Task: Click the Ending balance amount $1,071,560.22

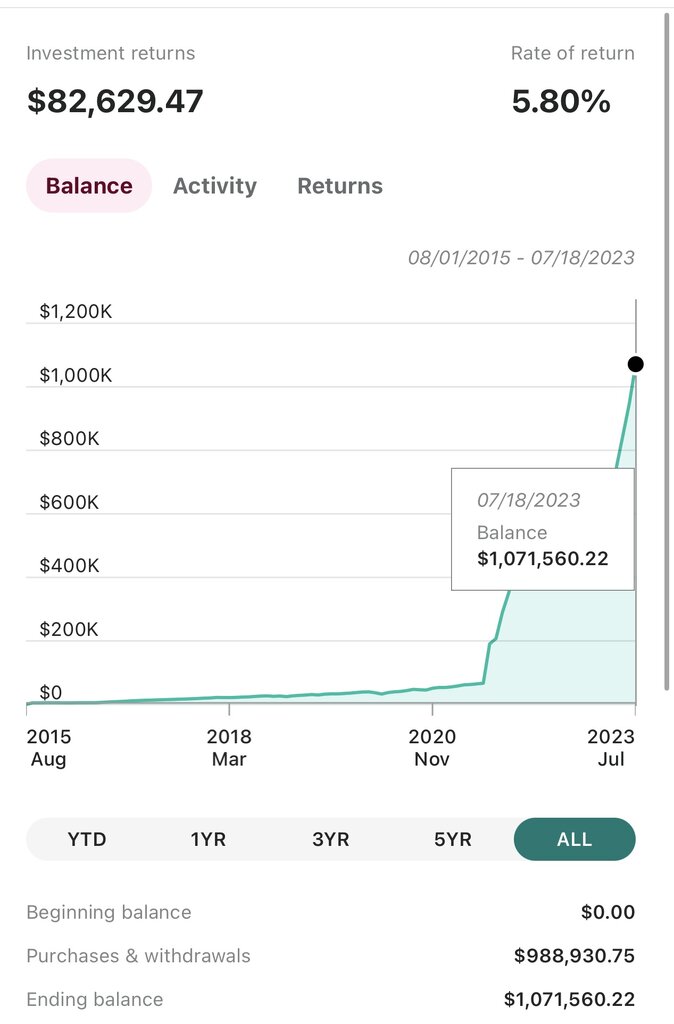Action: click(x=569, y=999)
